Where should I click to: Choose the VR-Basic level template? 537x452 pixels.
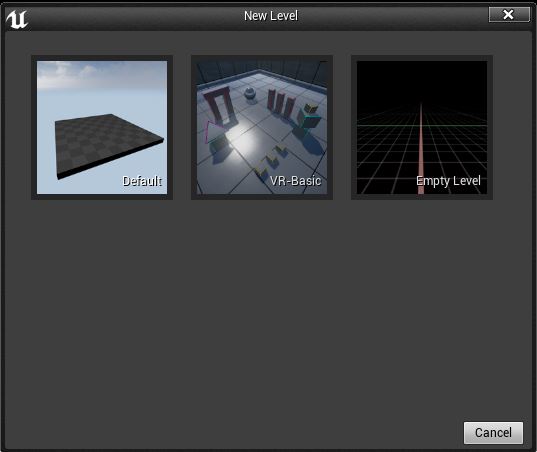coord(262,127)
